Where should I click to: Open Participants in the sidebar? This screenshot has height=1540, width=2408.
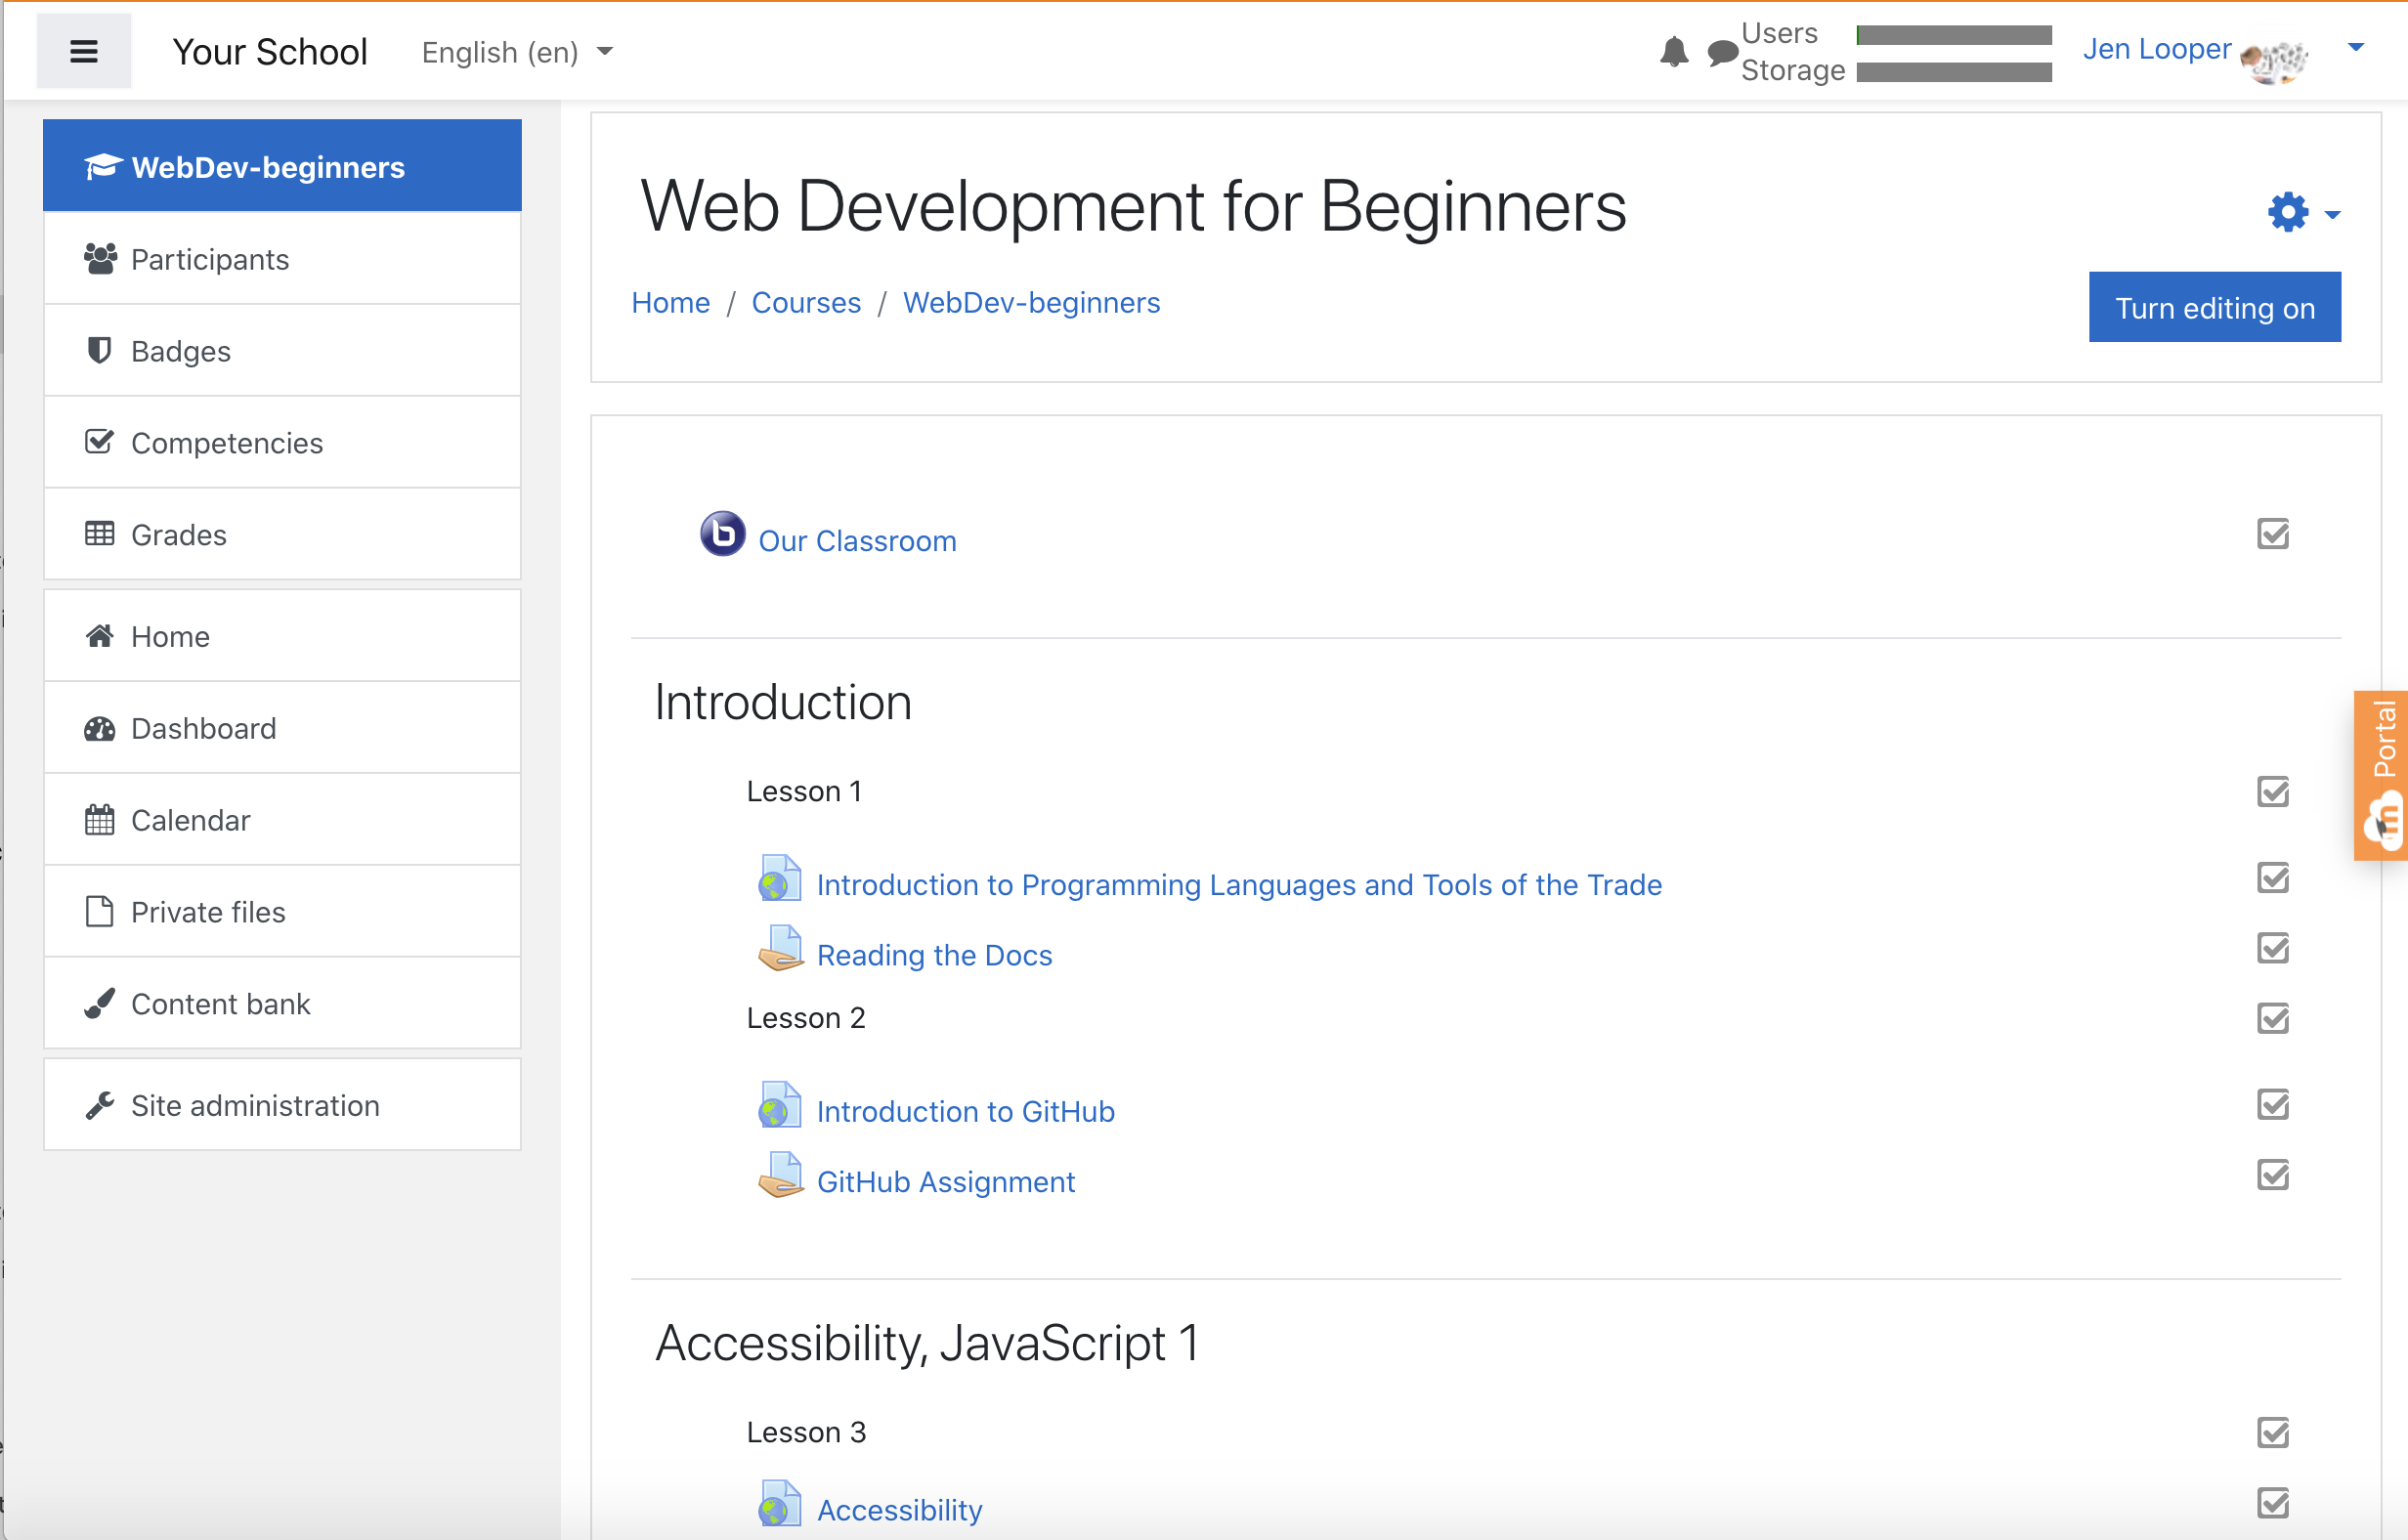210,260
